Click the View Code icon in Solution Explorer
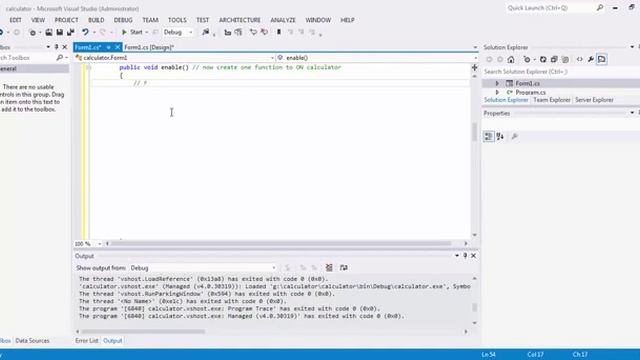The image size is (640, 360). (580, 60)
